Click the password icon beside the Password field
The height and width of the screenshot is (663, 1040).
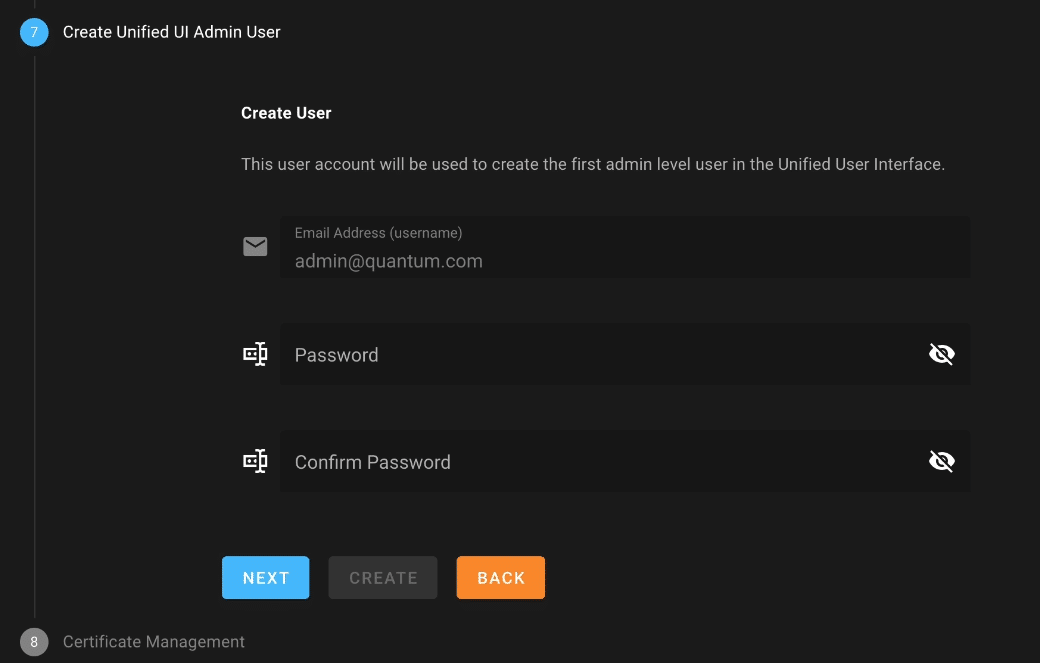[255, 354]
